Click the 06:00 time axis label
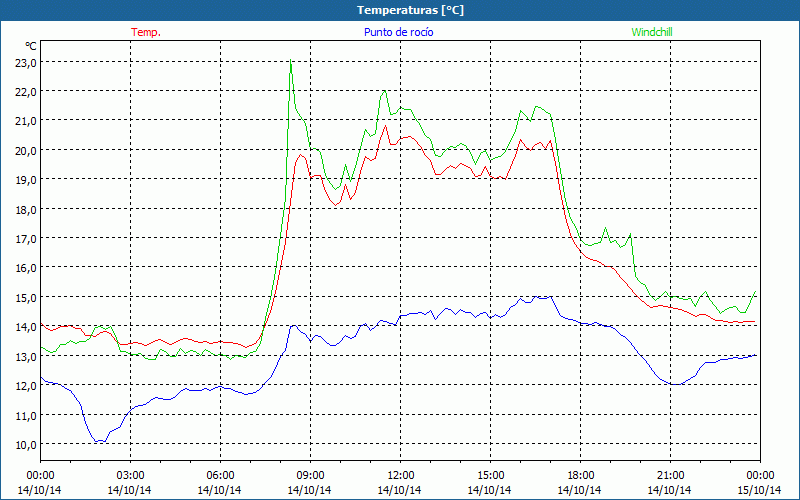Screen dimensions: 800x500 pos(220,475)
